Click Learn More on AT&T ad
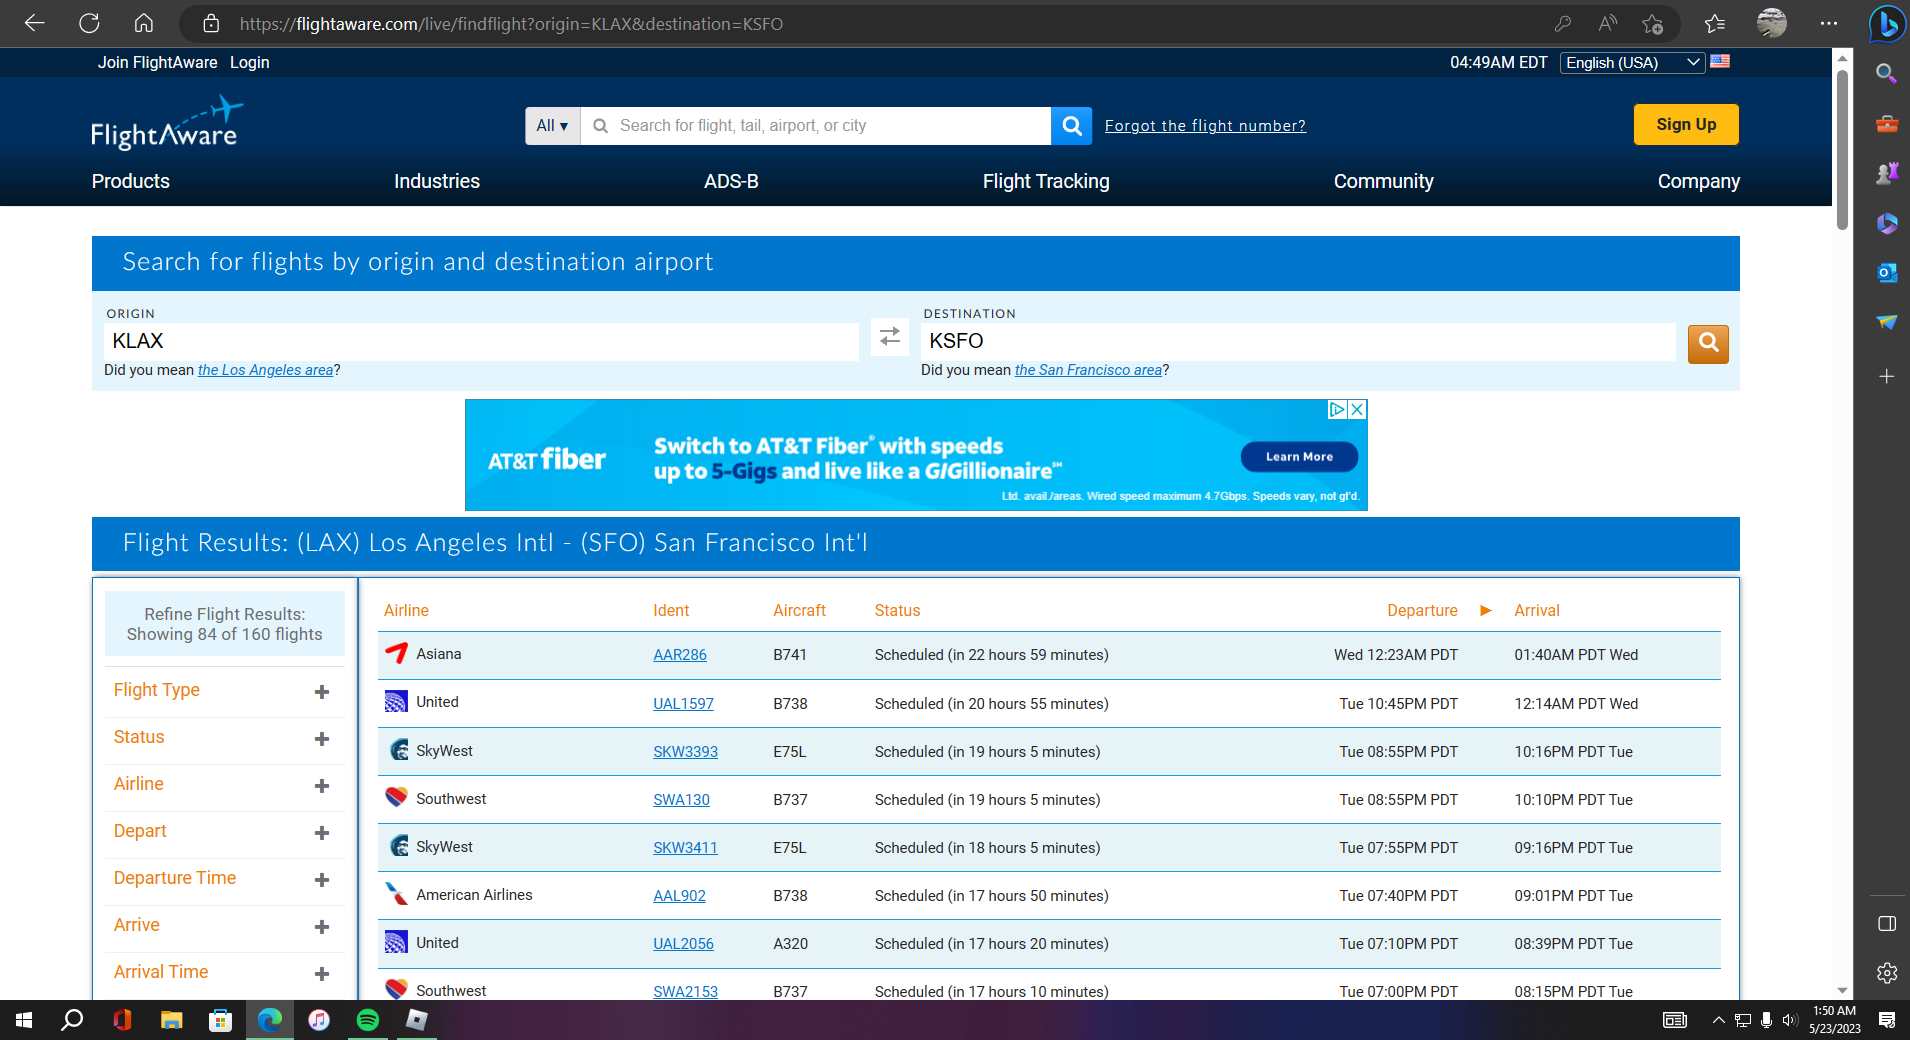The image size is (1910, 1040). 1299,457
